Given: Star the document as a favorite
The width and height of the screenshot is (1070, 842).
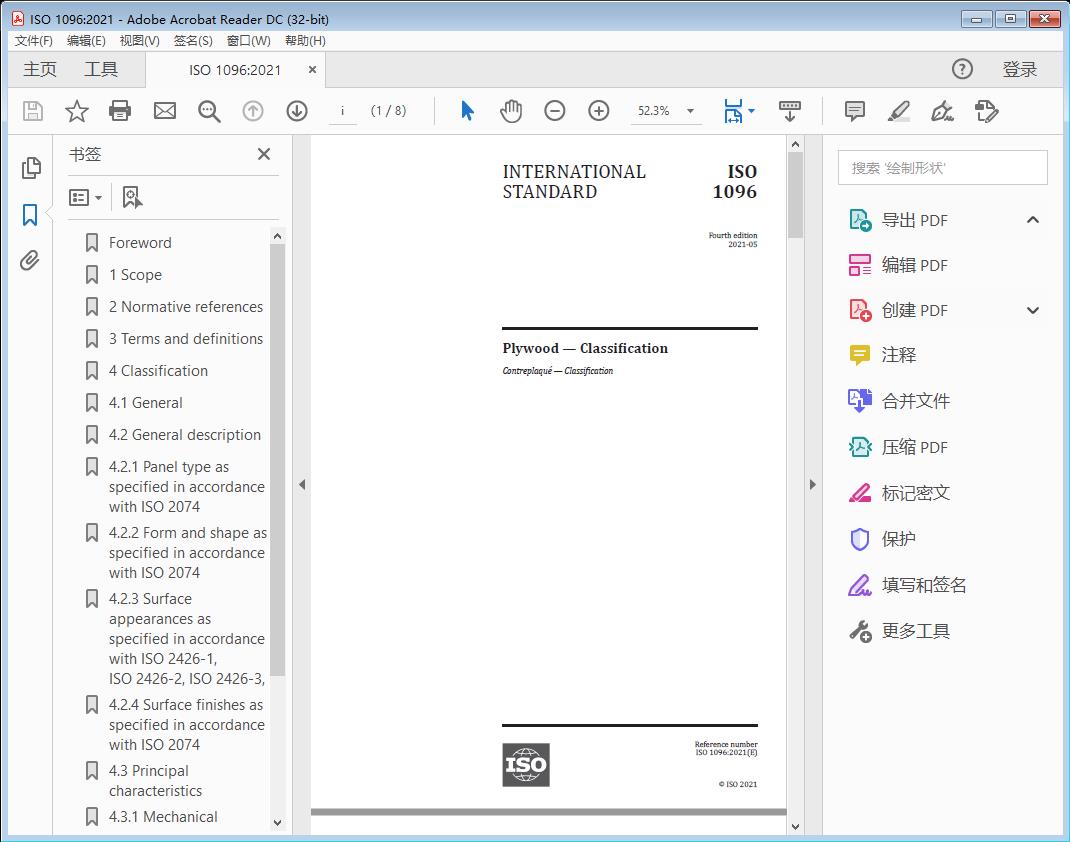Looking at the screenshot, I should click(x=76, y=111).
